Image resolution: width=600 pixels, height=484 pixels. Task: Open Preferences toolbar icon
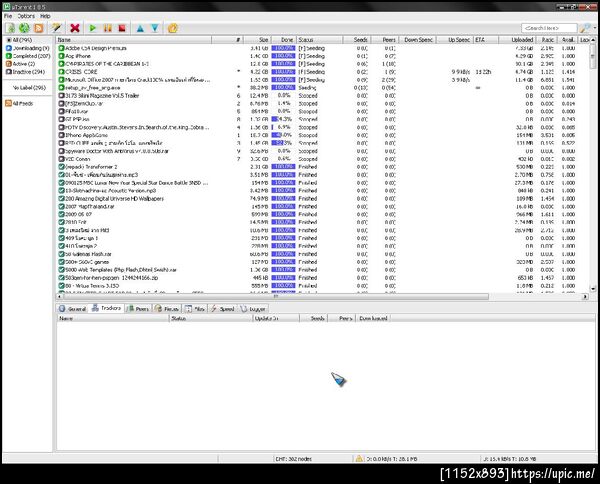click(x=173, y=28)
